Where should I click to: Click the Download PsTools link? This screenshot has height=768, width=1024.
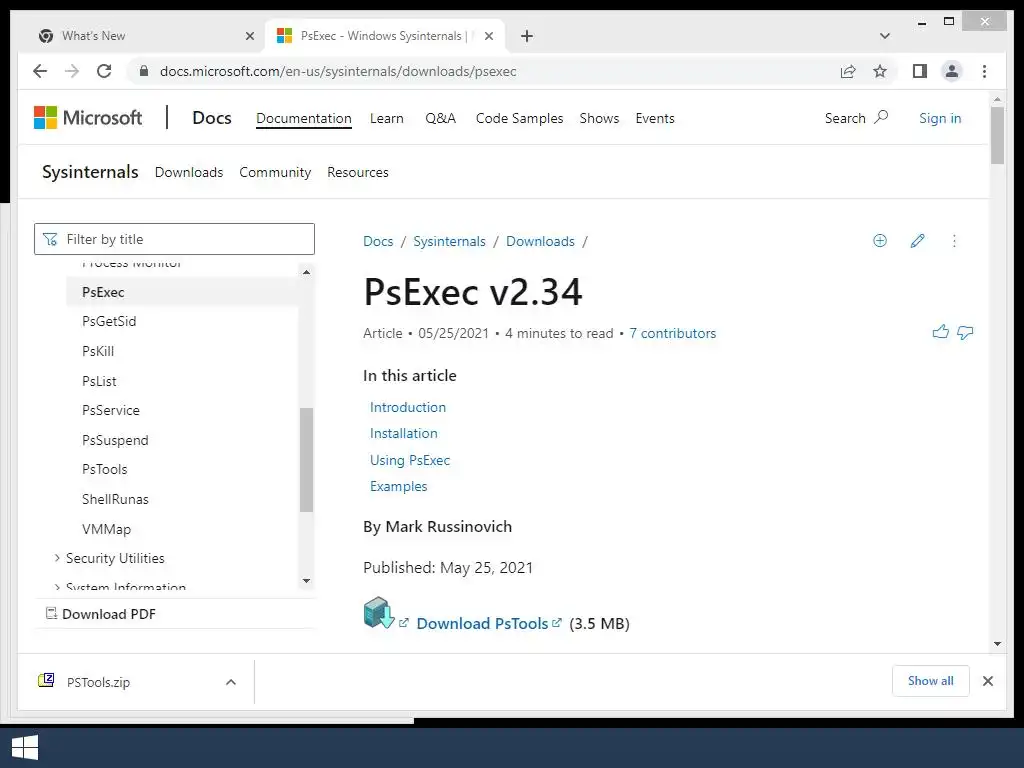[x=482, y=624]
